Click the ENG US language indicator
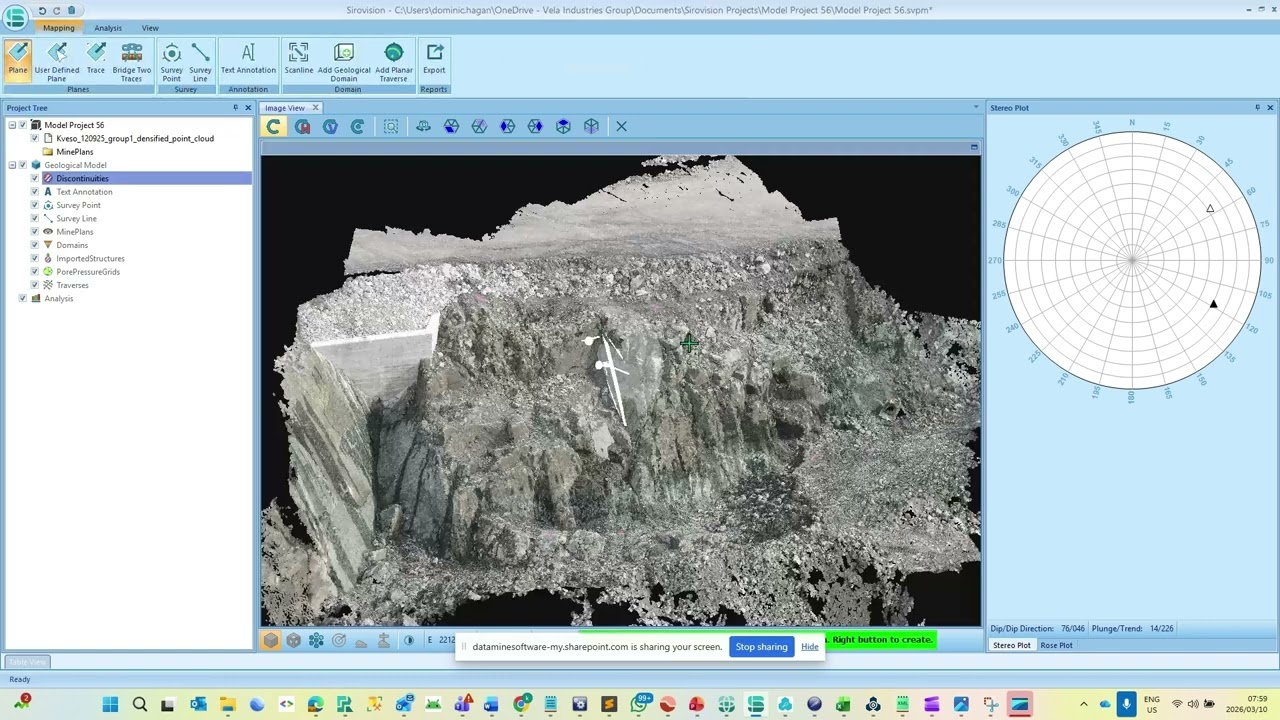This screenshot has height=720, width=1280. tap(1152, 705)
